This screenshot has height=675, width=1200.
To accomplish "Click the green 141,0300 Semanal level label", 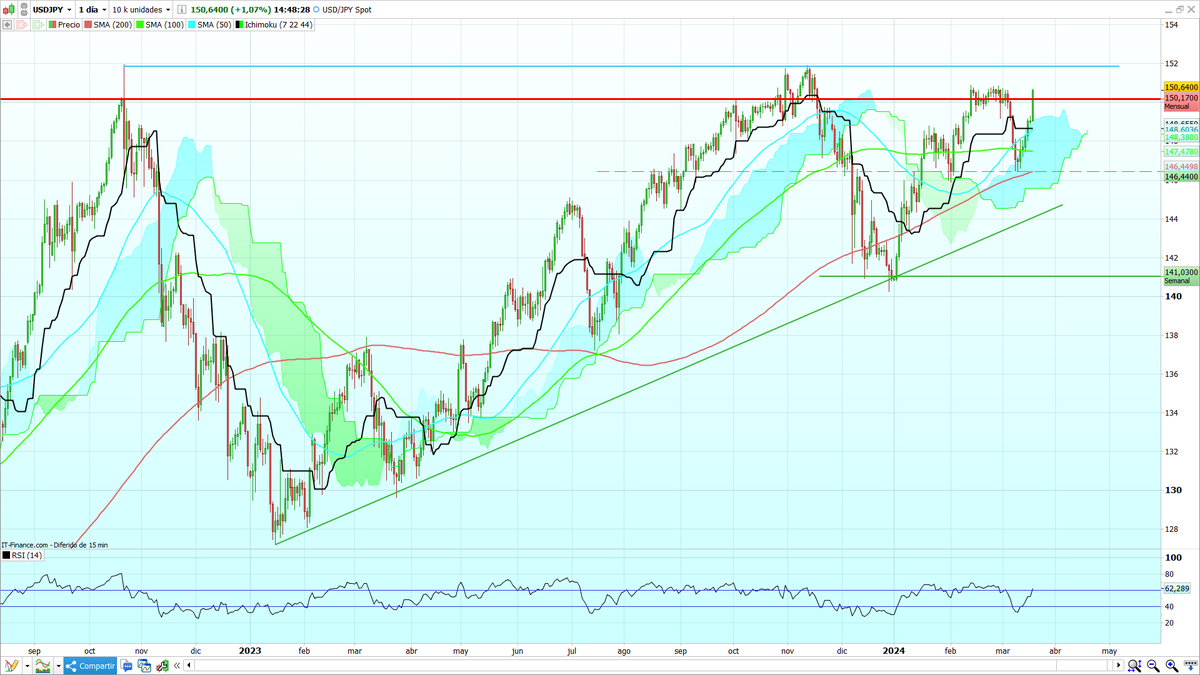I will [x=1181, y=275].
